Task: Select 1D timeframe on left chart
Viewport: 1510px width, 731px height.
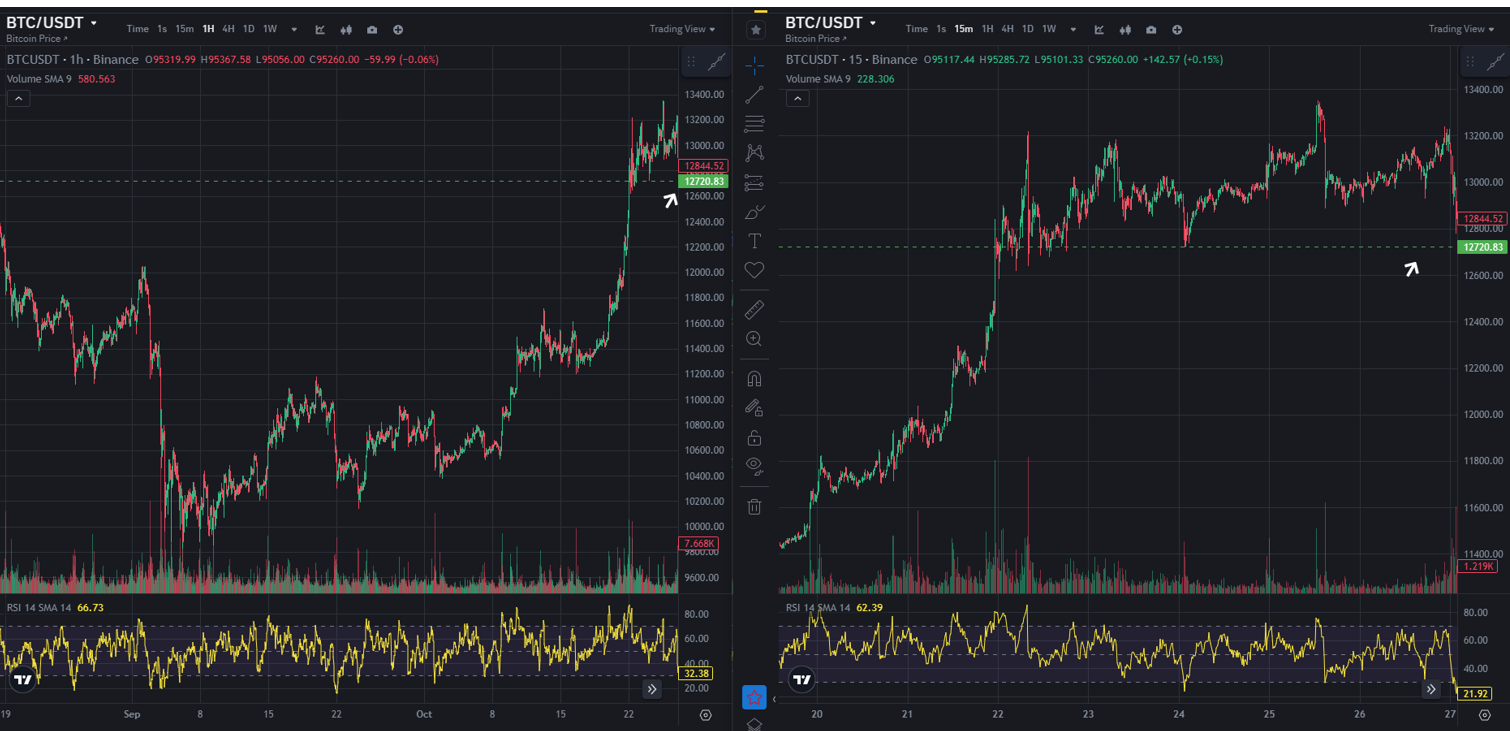Action: tap(249, 29)
